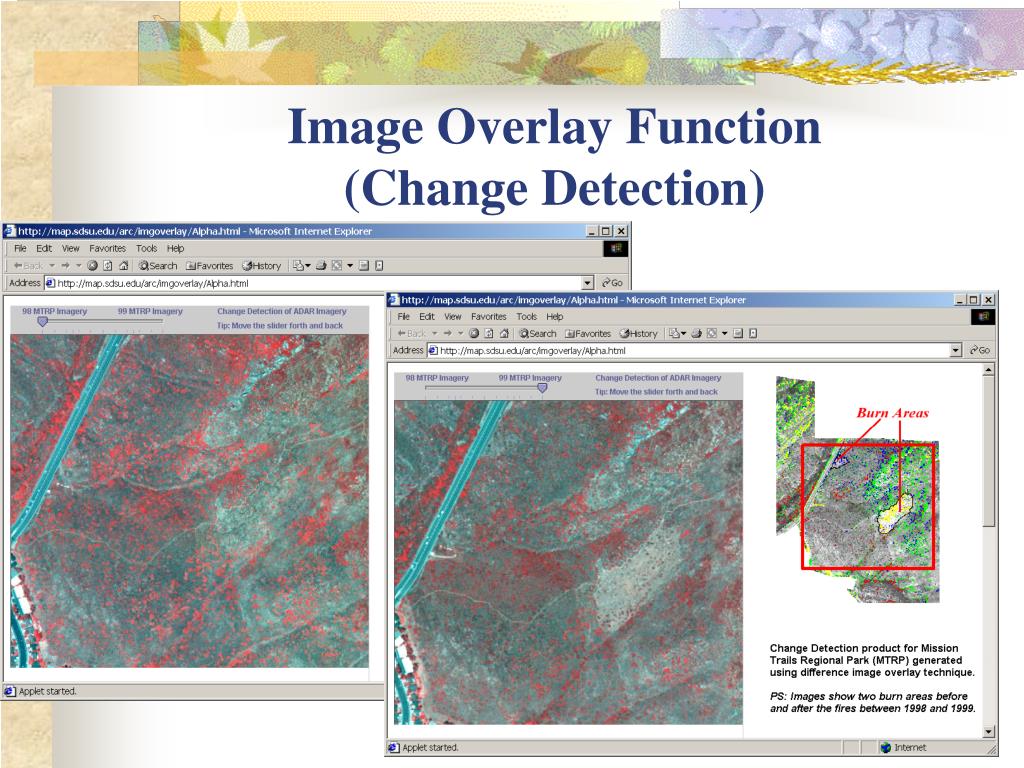Expand the Forward history dropdown in the left window
Screen dimensions: 1024x768
(78, 266)
